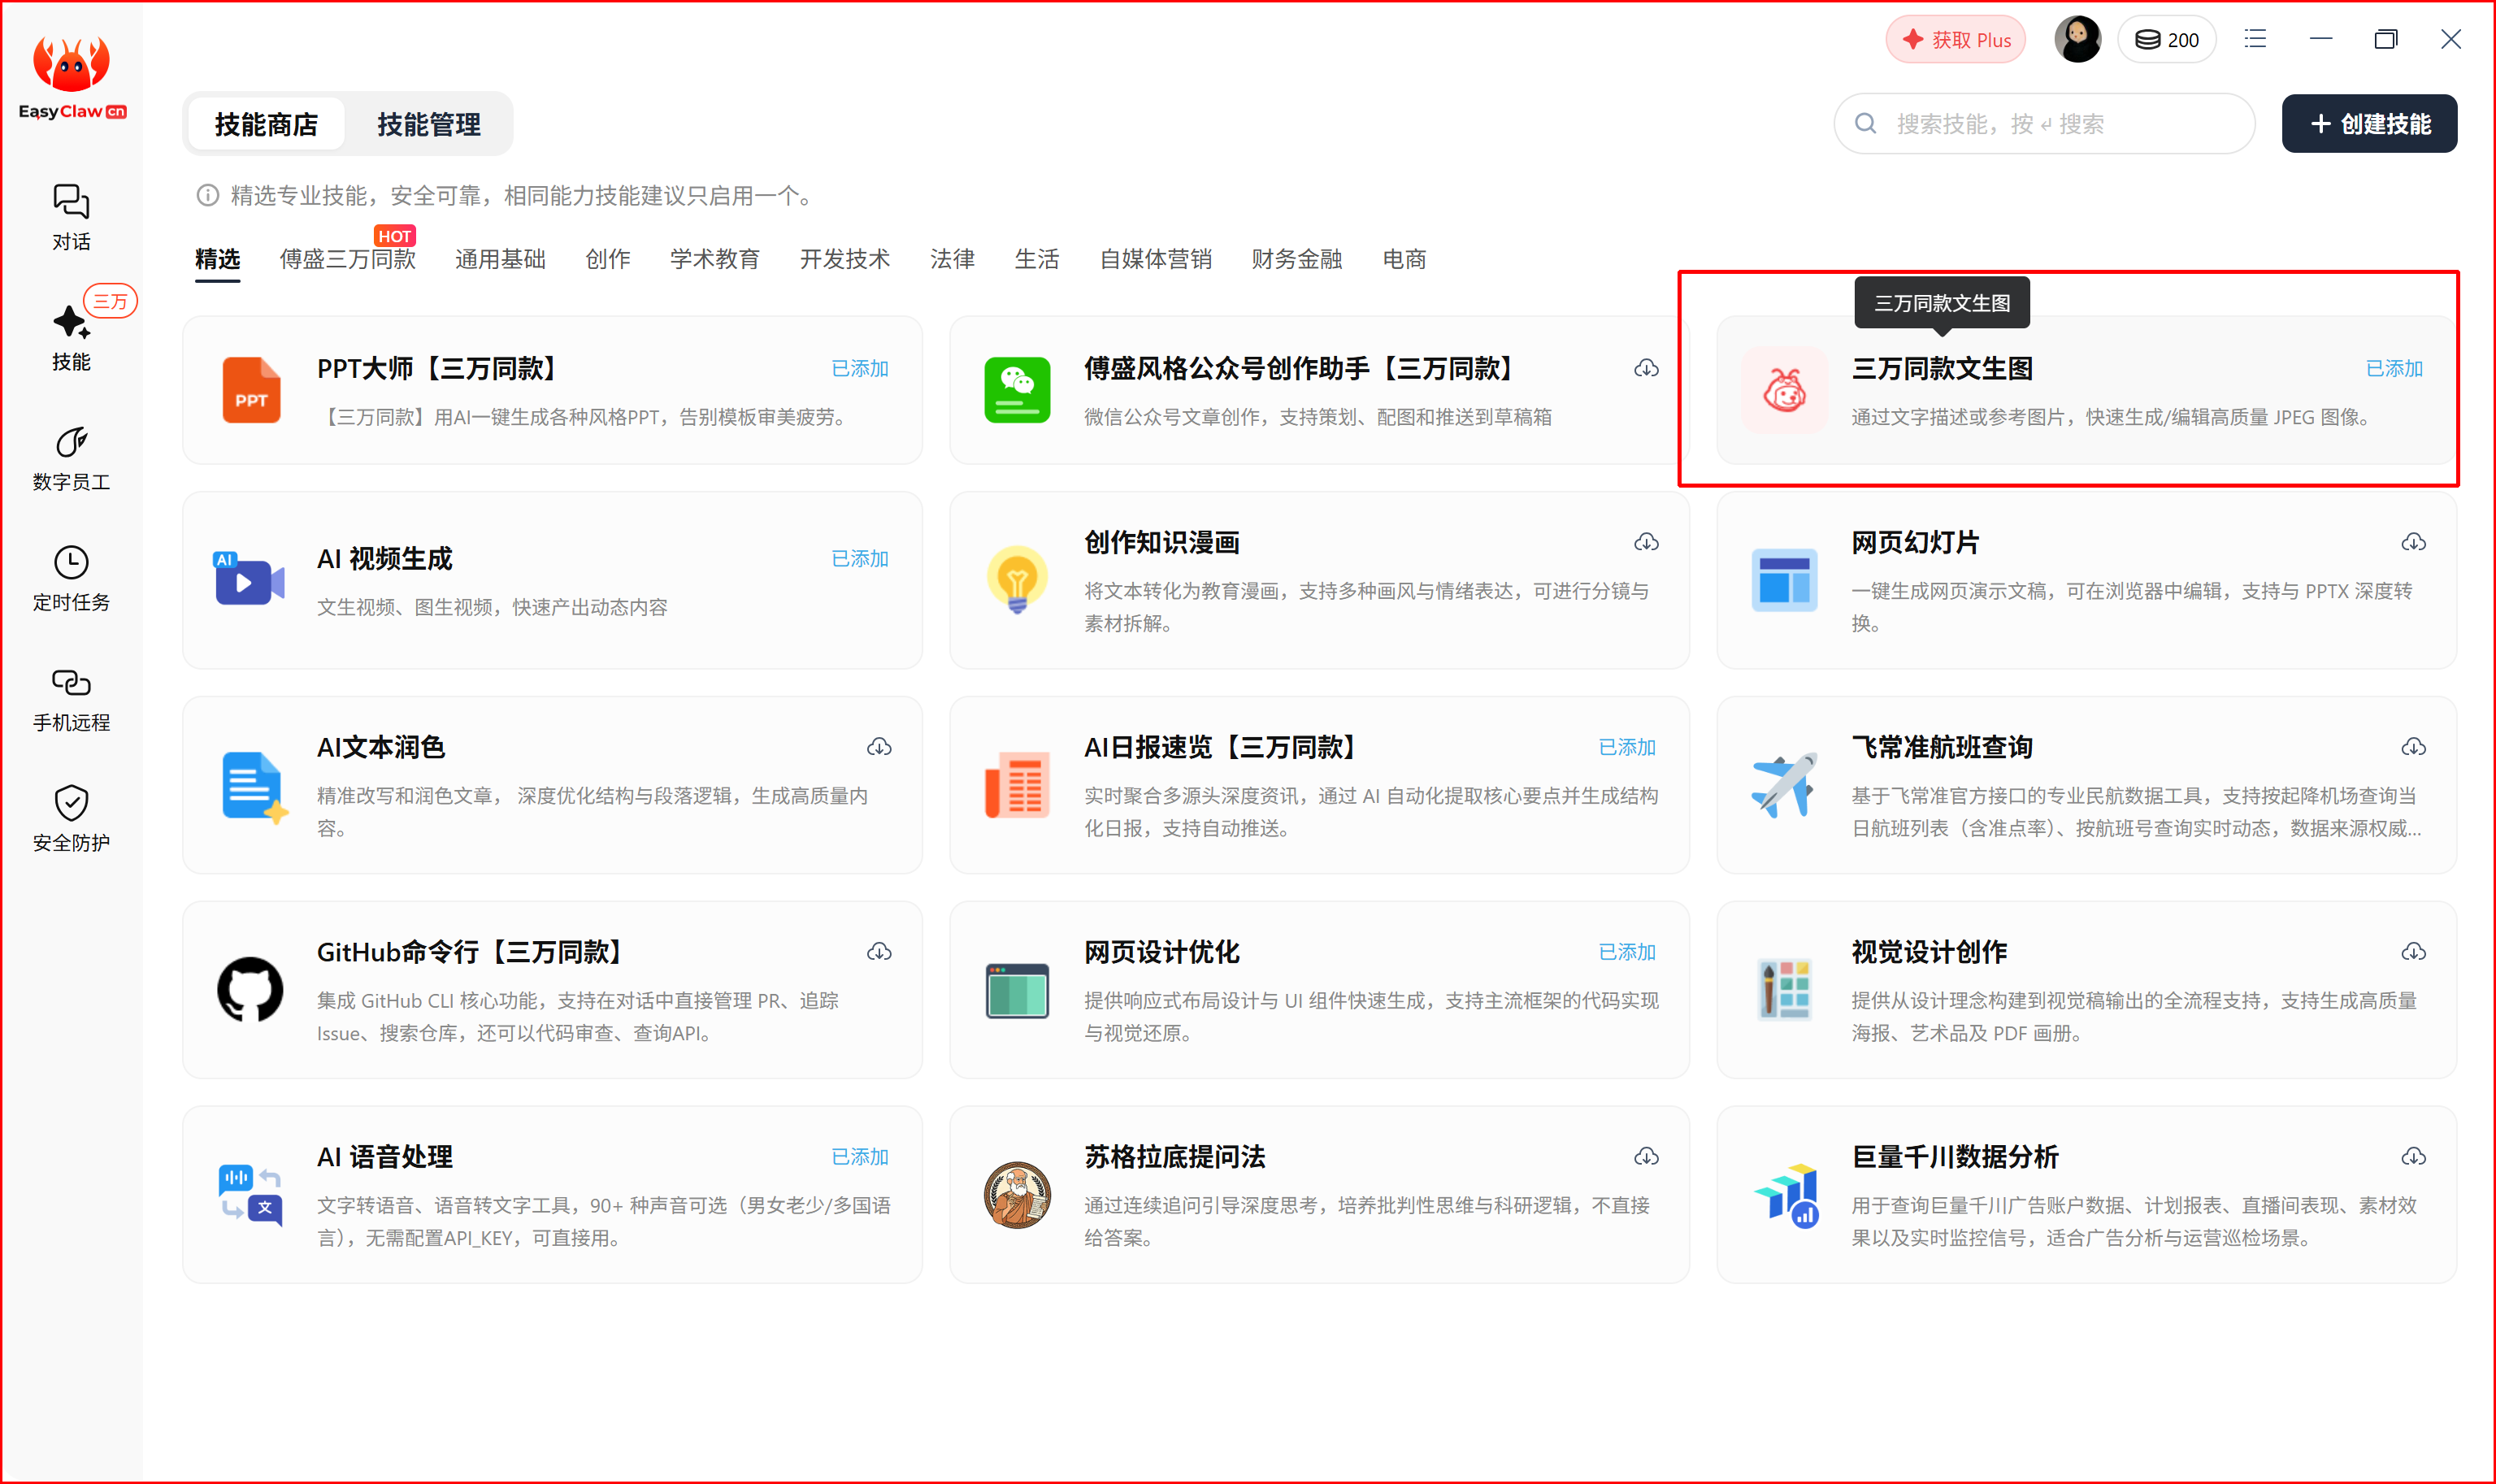2496x1484 pixels.
Task: Download 创作知识漫画 skill via cloud icon
Action: click(x=1646, y=543)
